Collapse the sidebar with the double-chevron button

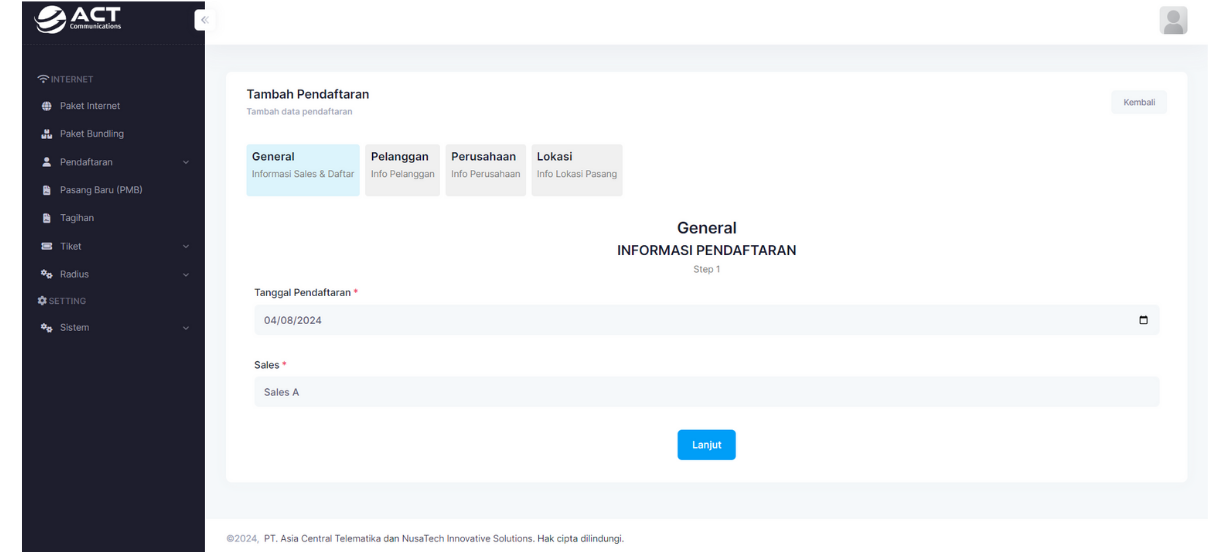click(204, 20)
